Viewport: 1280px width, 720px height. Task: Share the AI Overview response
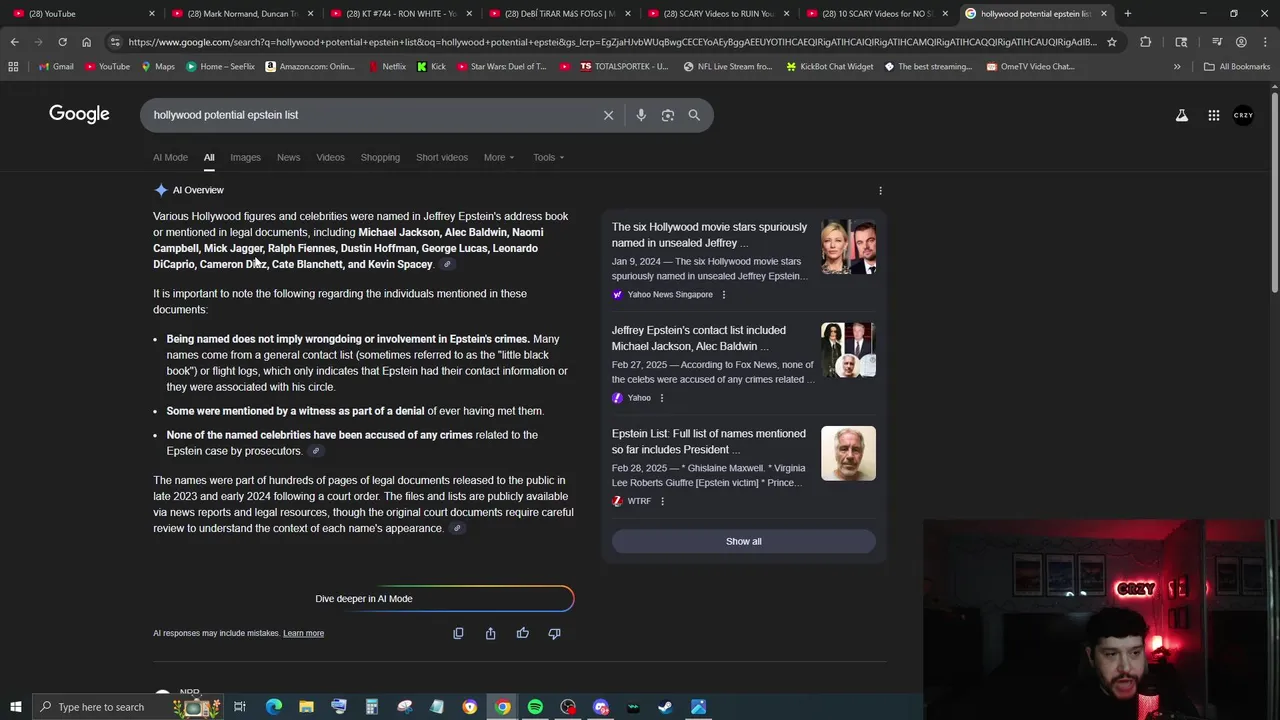click(490, 633)
